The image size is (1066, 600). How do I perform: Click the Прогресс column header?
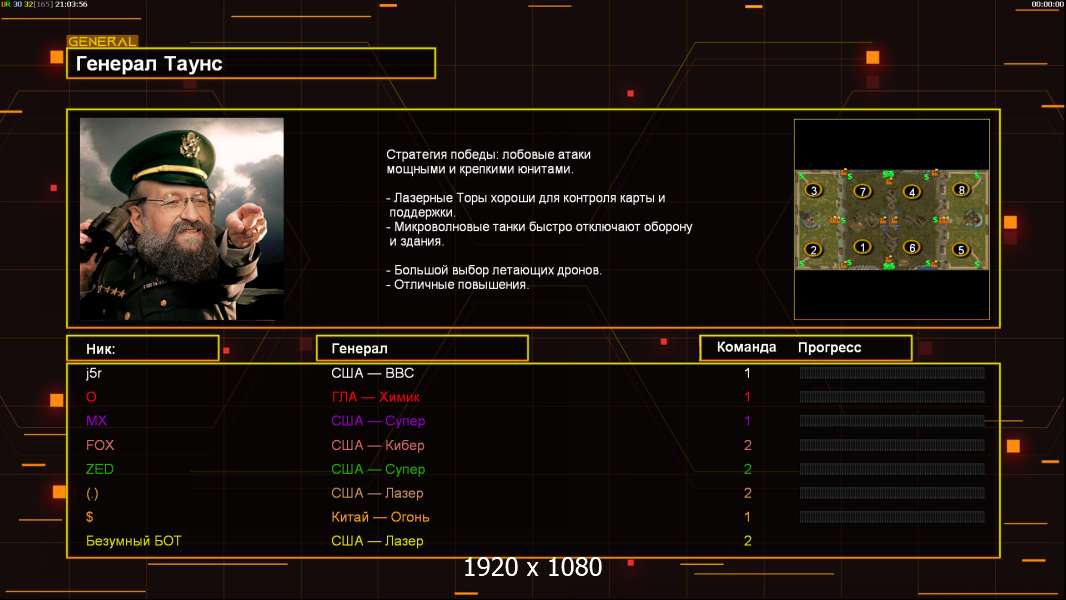click(x=829, y=348)
